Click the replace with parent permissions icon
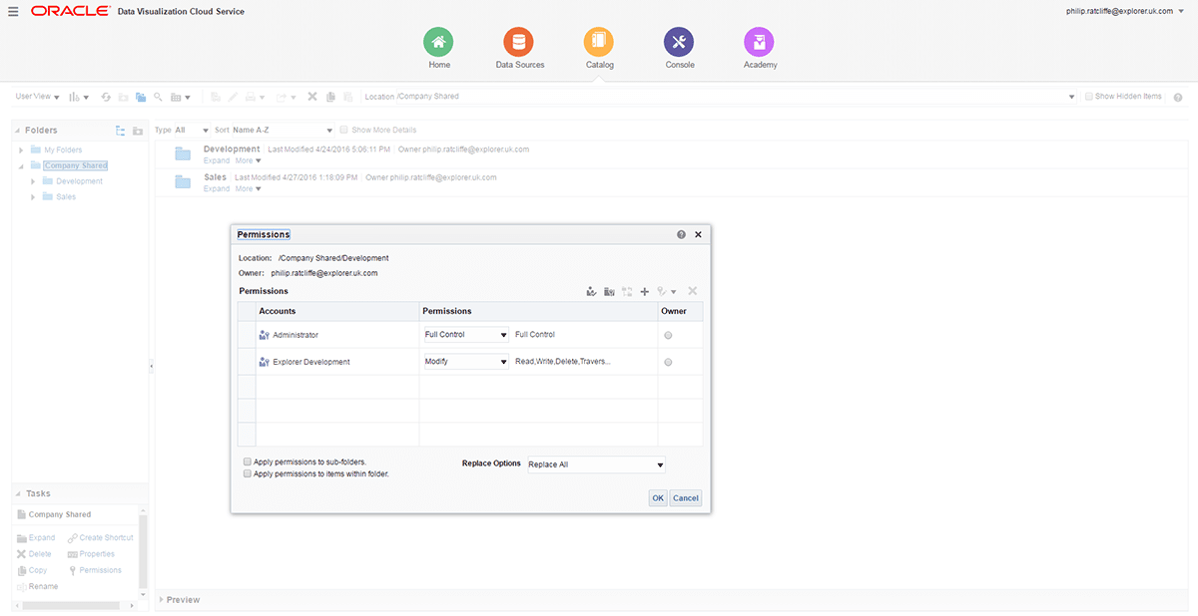Image resolution: width=1198 pixels, height=616 pixels. [609, 291]
